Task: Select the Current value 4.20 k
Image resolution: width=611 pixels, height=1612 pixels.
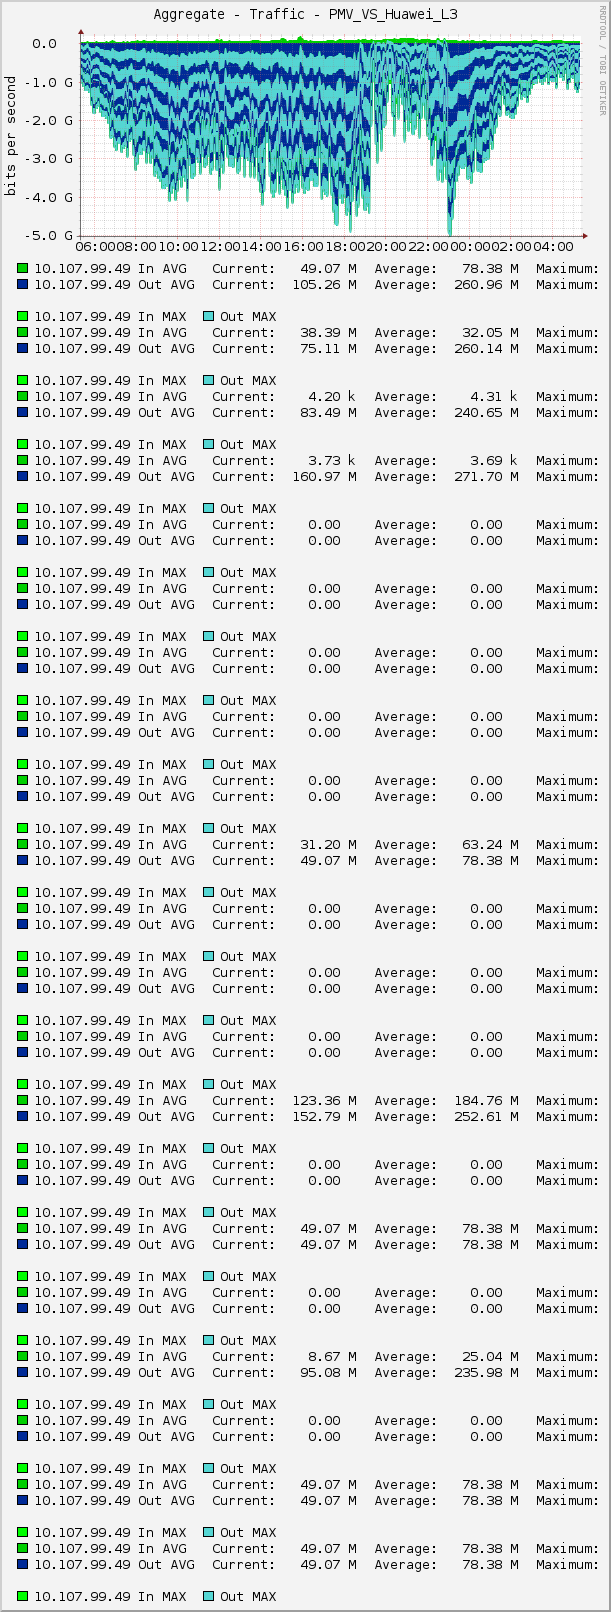Action: 332,397
